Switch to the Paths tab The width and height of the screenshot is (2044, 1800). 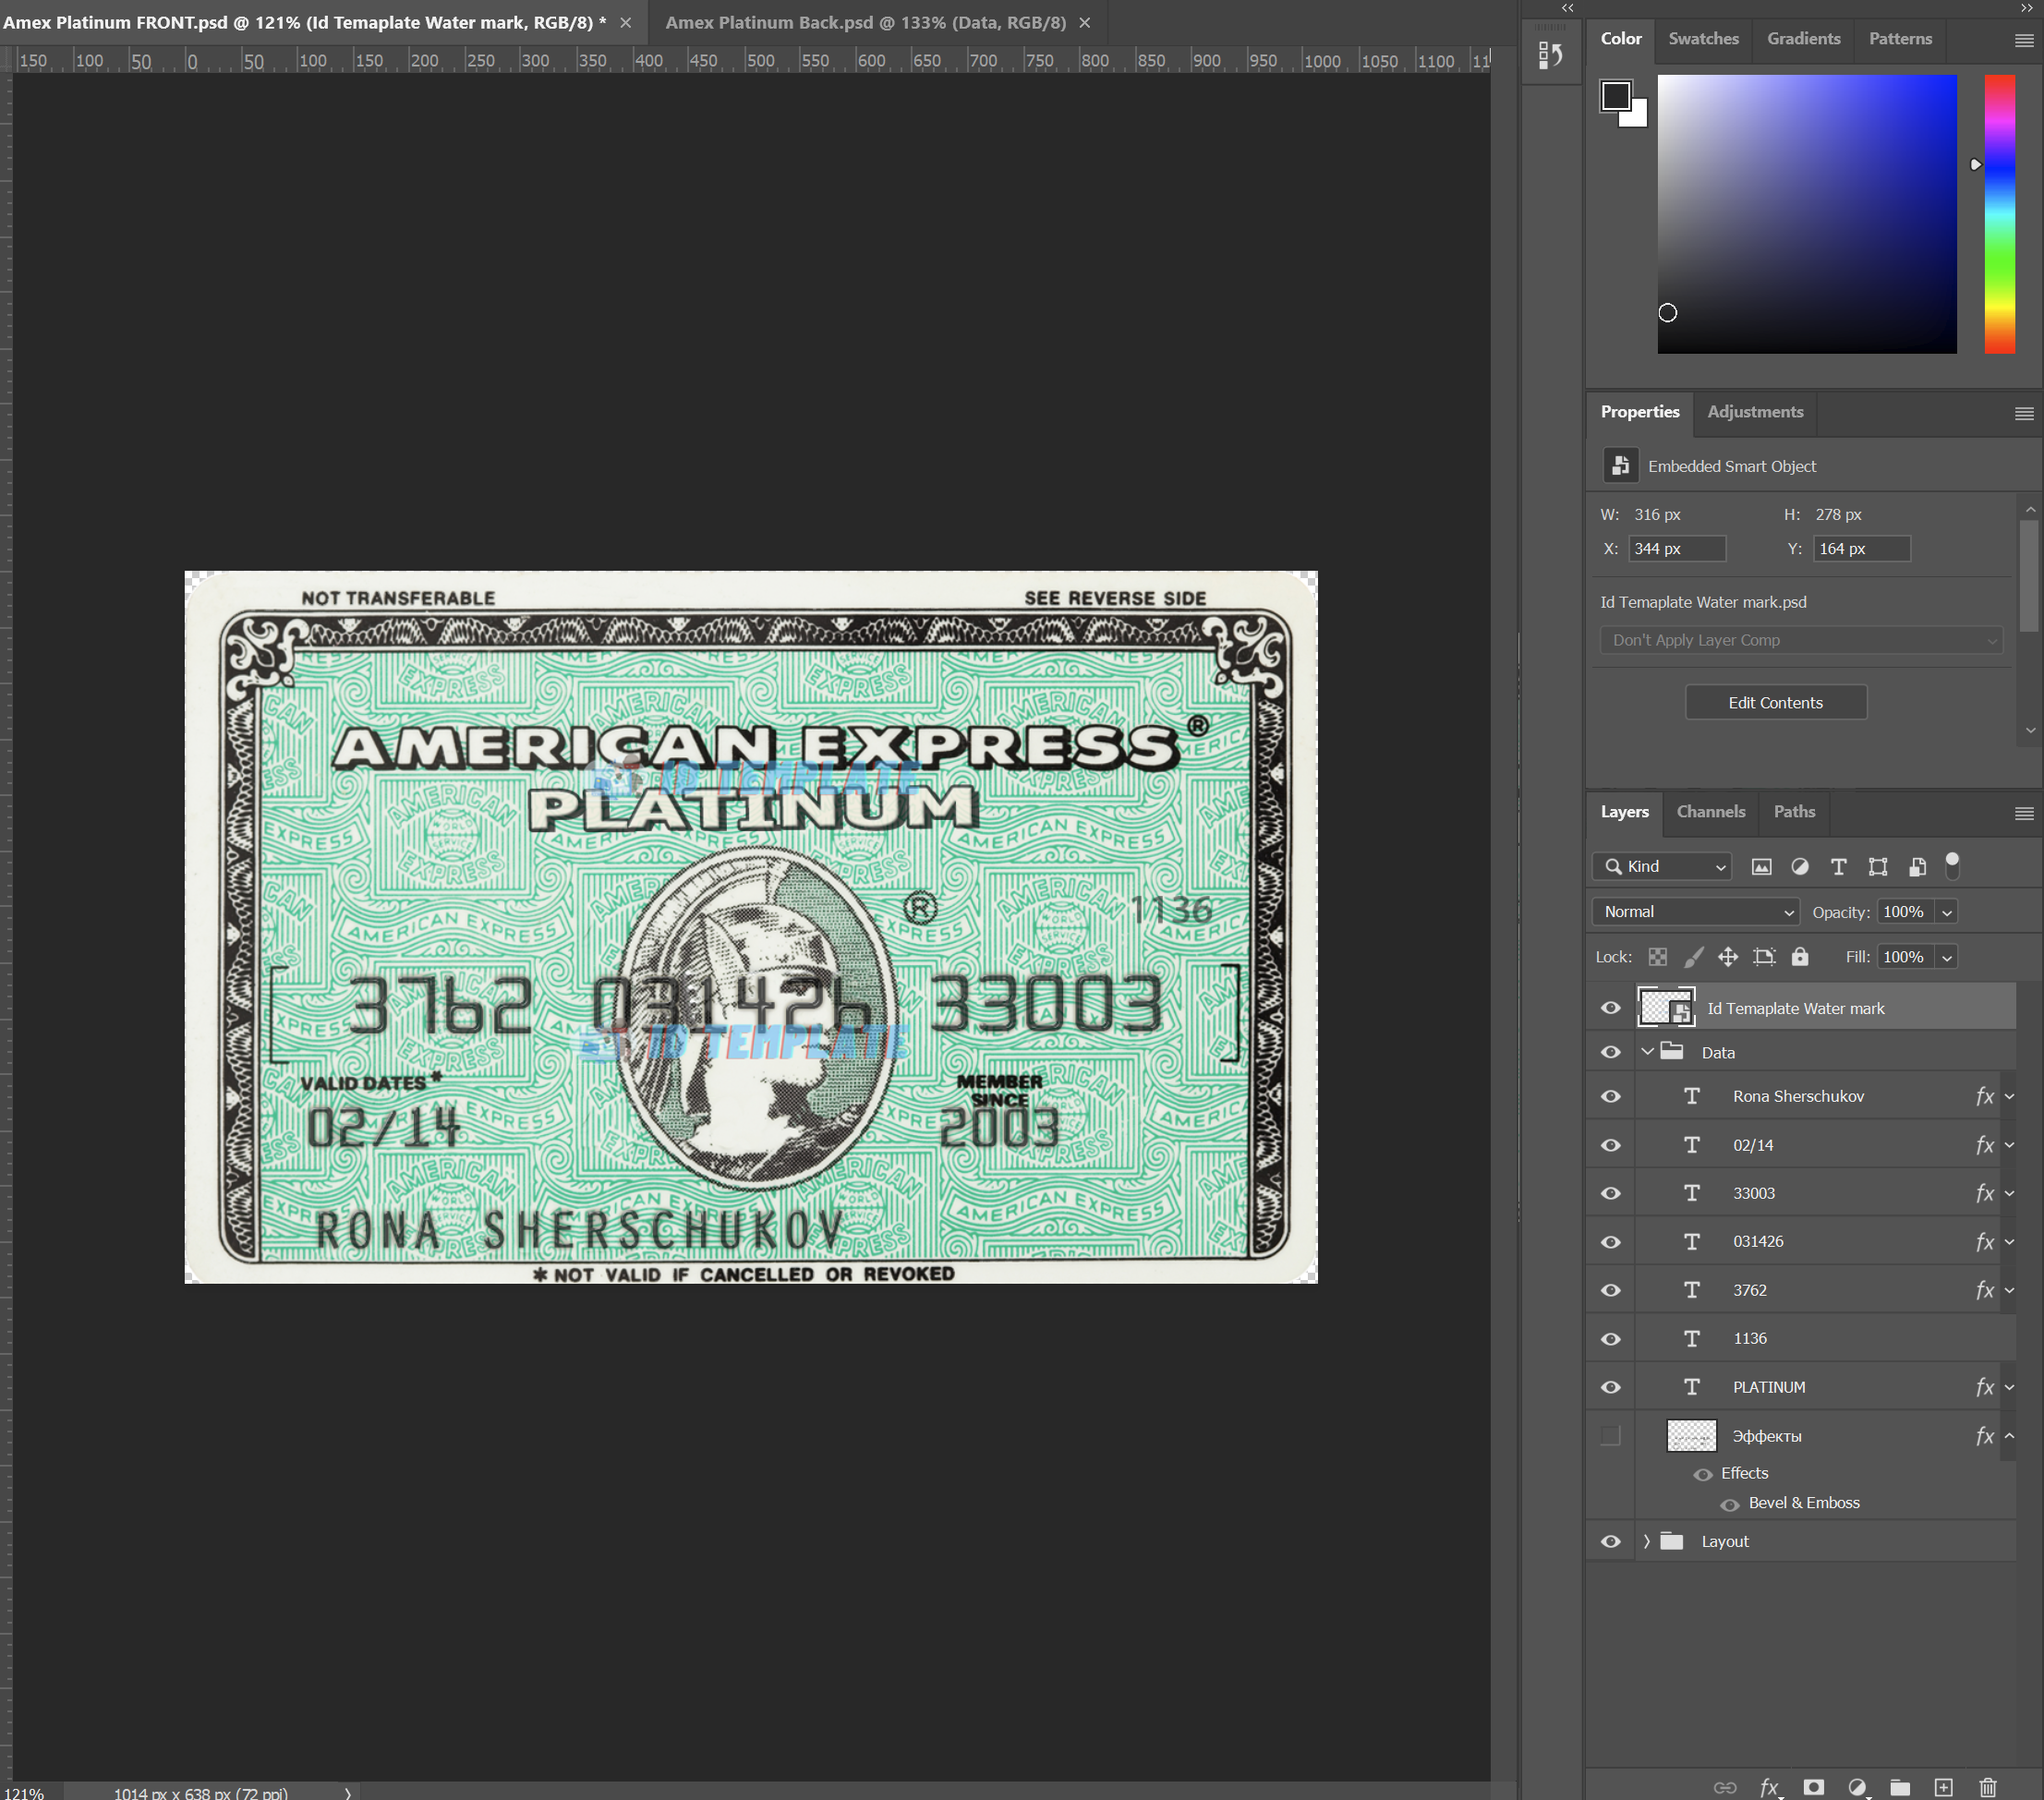1794,812
